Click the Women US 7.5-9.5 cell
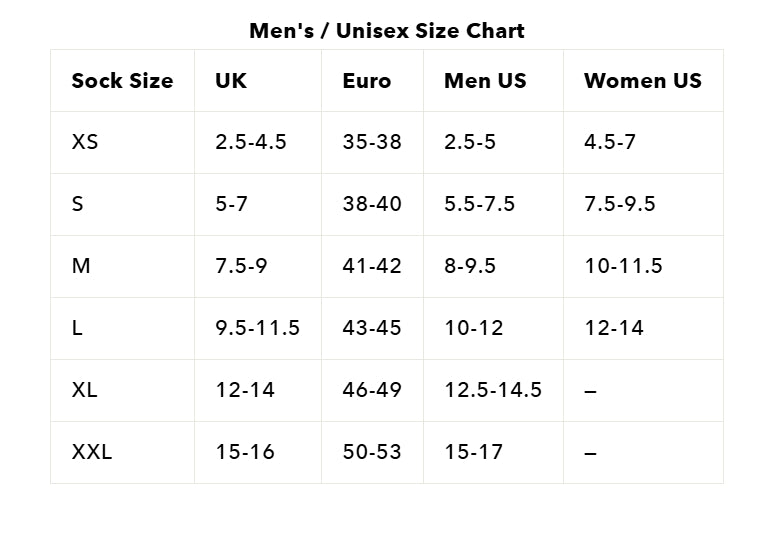Viewport: 773px width, 543px height. pos(620,204)
